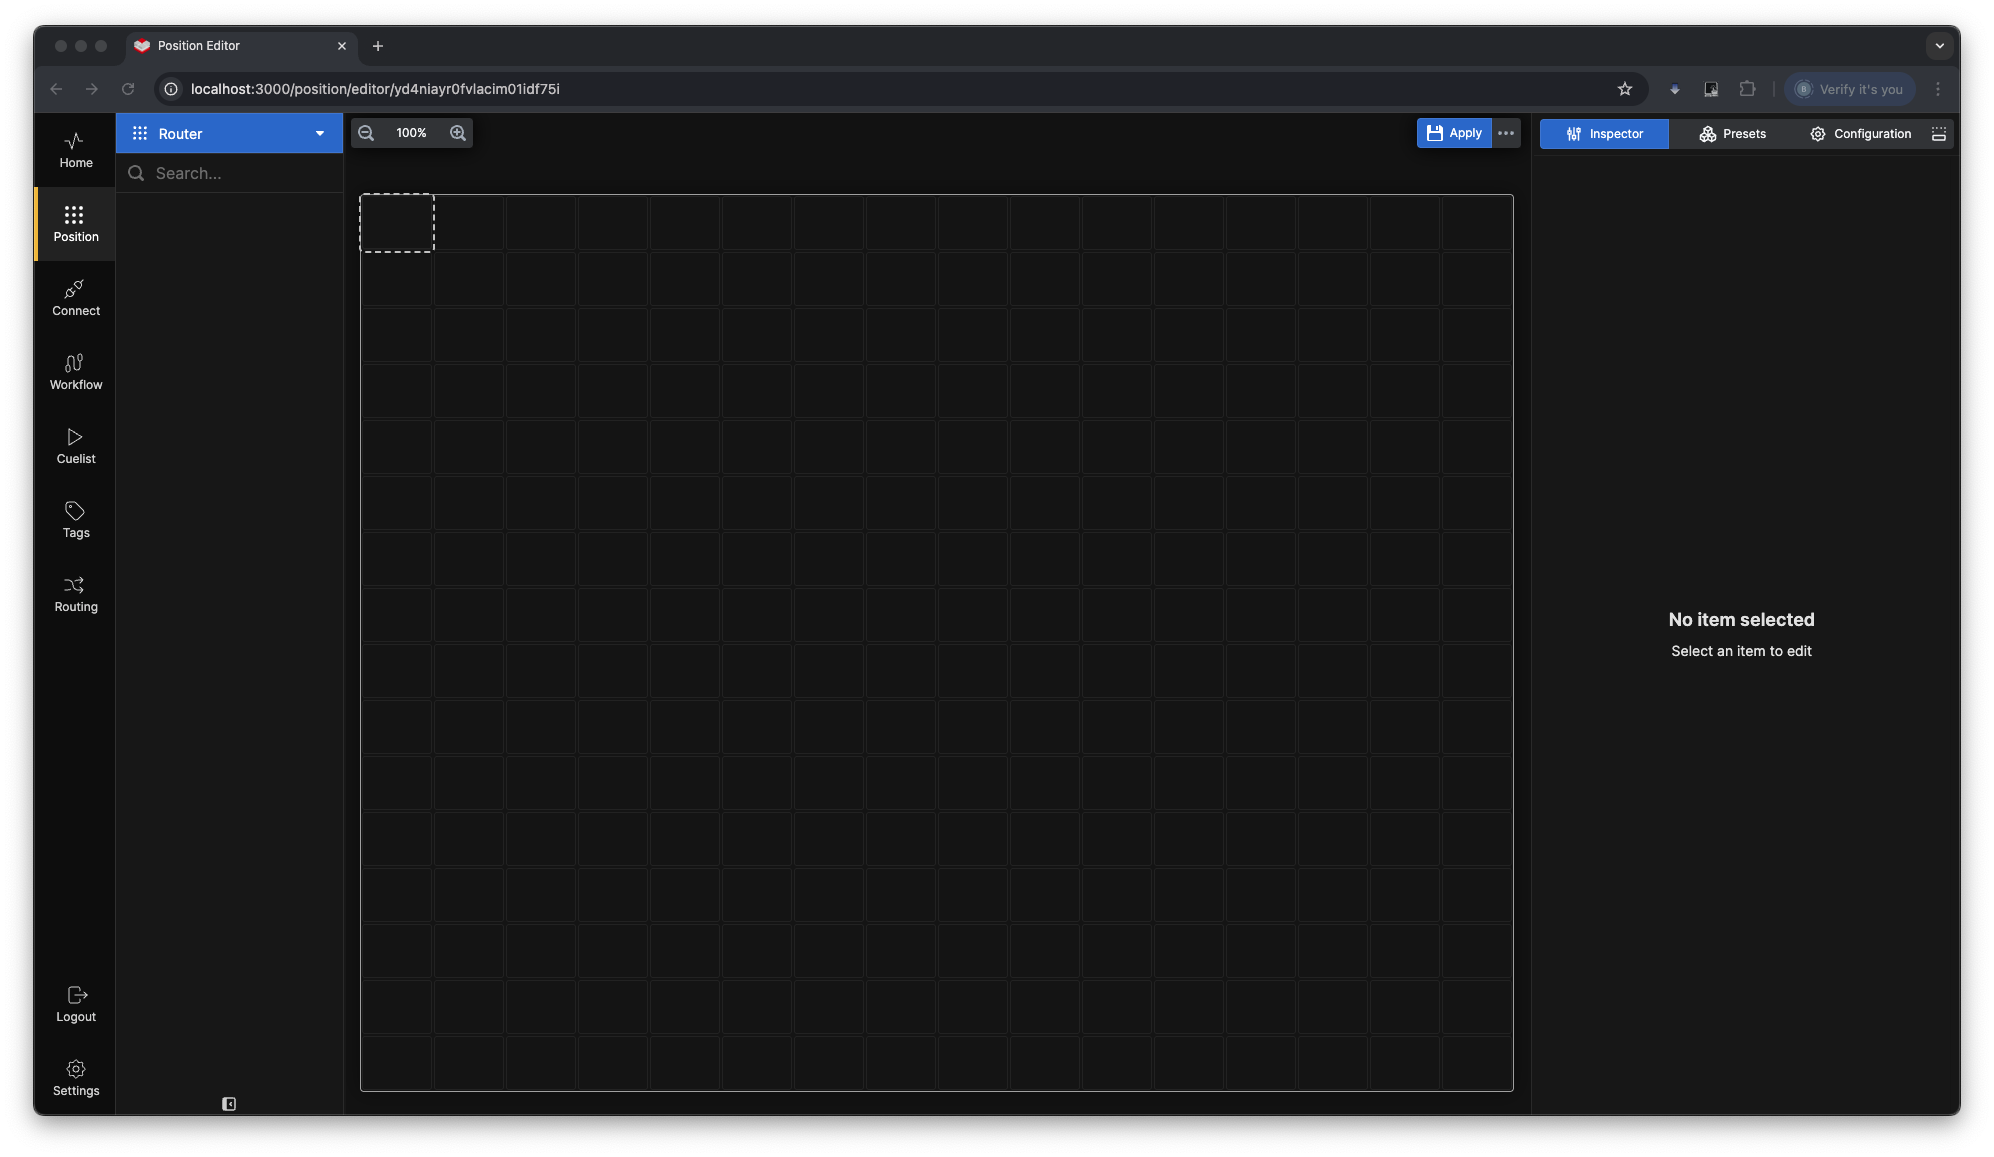Screen dimensions: 1994x1157
Task: Open Settings in the sidebar
Action: tap(75, 1078)
